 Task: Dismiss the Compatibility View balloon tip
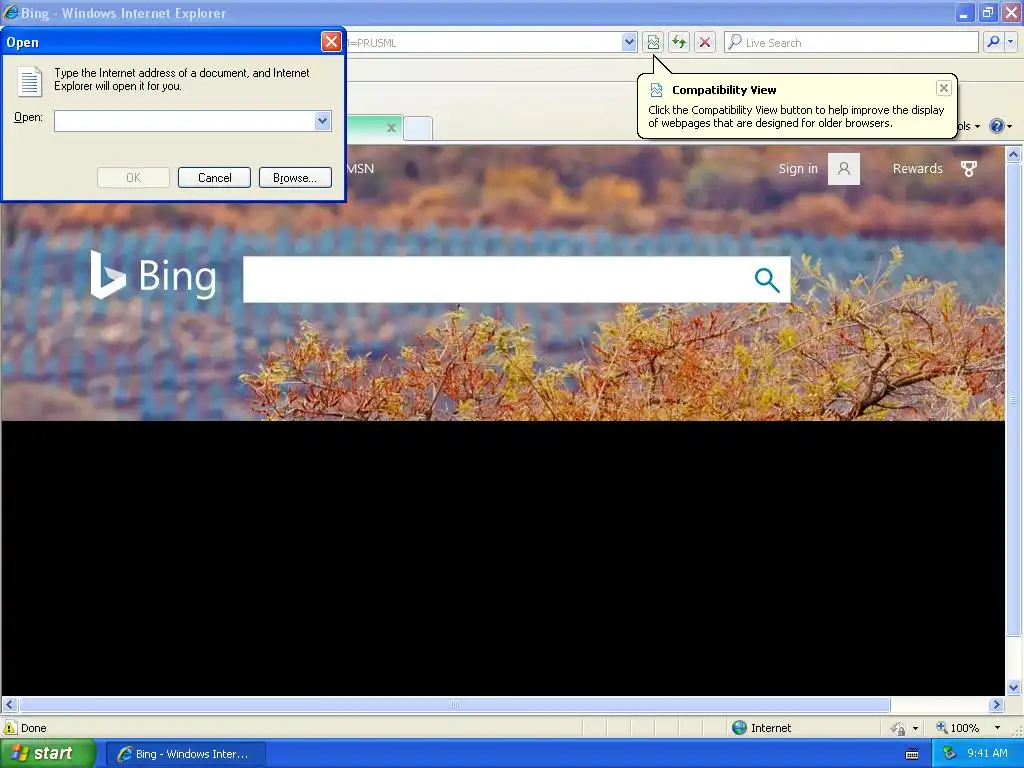pyautogui.click(x=944, y=88)
